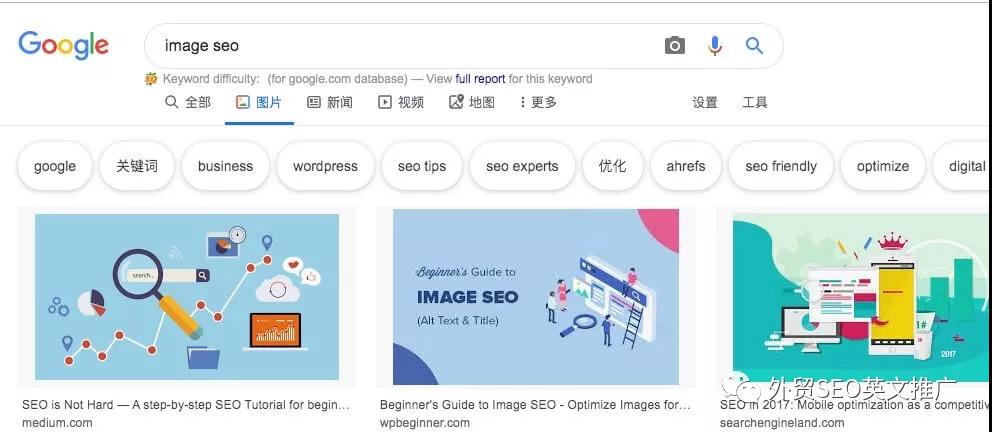This screenshot has height=432, width=992.
Task: Click the keyword difficulty extension icon
Action: click(x=151, y=79)
